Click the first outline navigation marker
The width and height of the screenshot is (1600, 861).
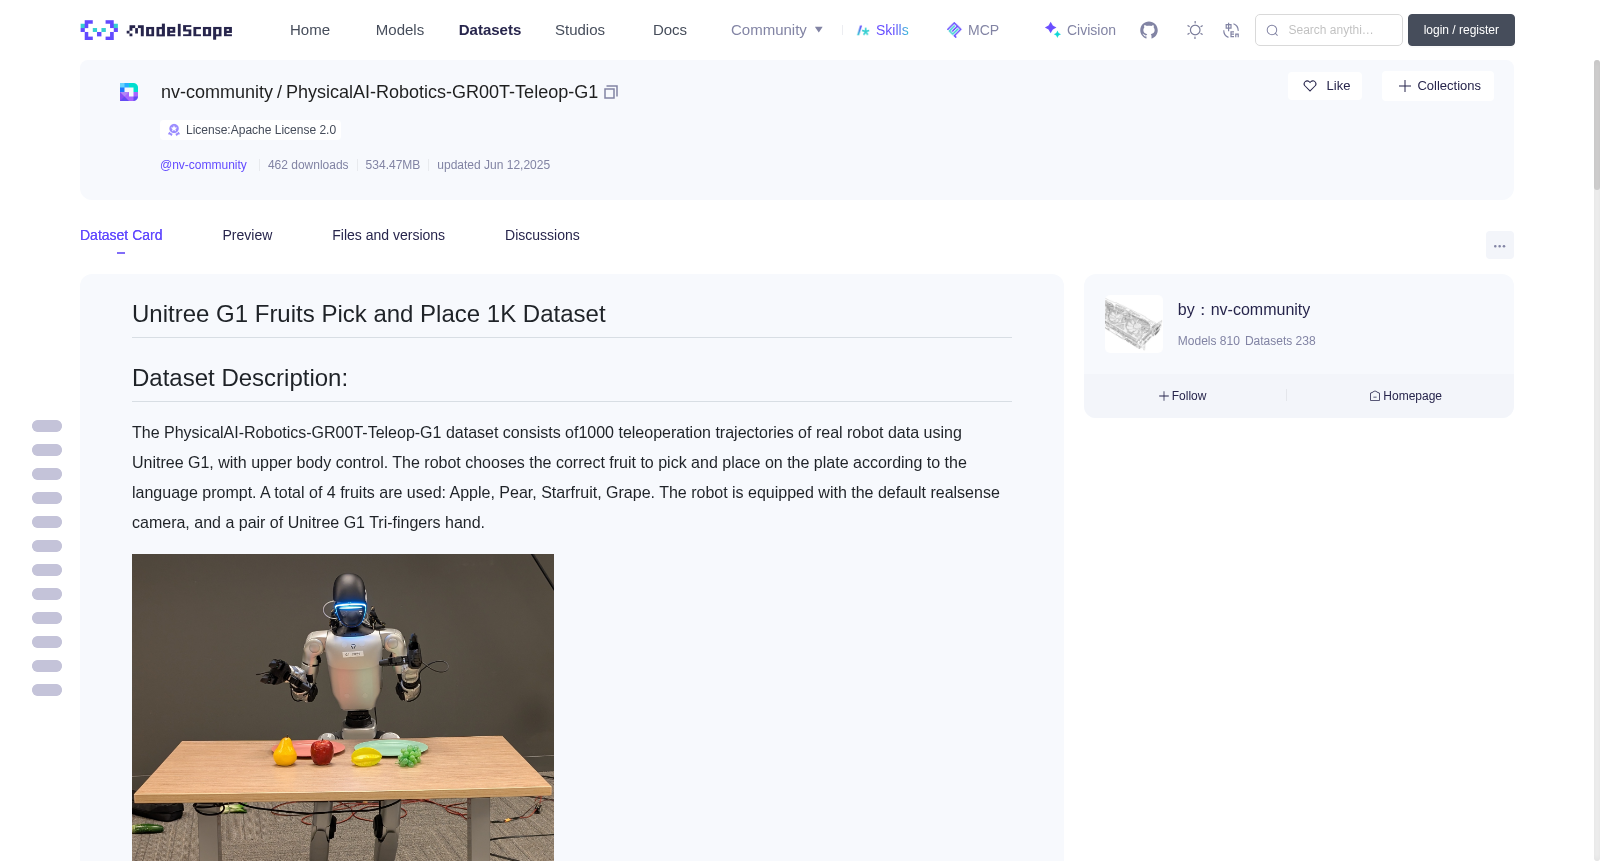pos(47,426)
